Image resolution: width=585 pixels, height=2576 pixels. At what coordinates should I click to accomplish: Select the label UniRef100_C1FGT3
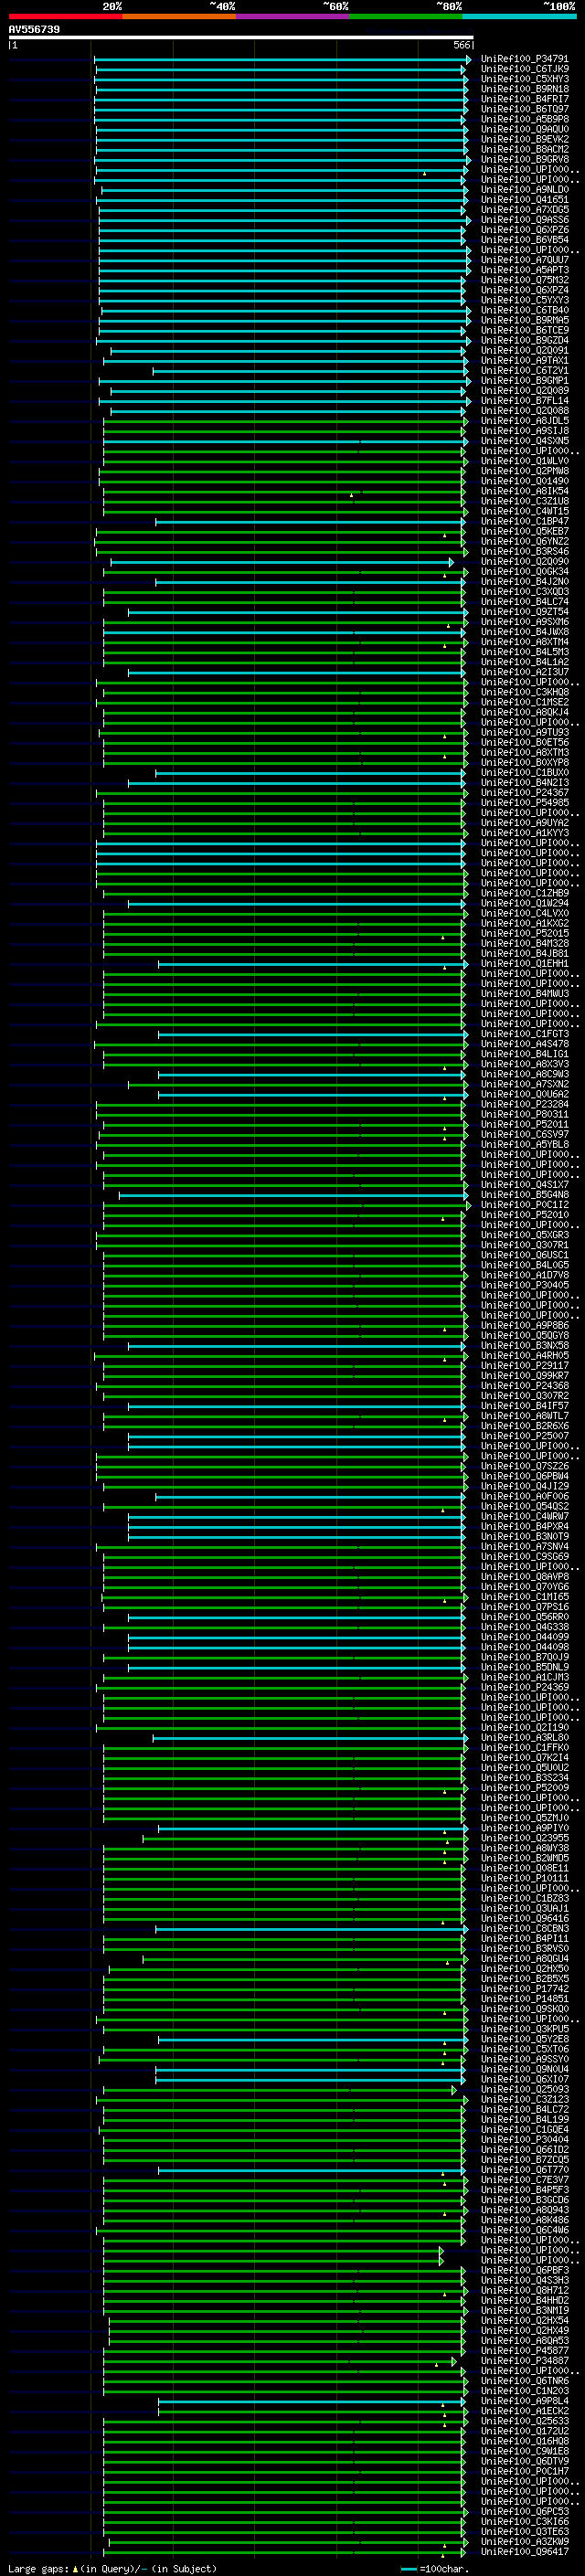coord(525,1034)
